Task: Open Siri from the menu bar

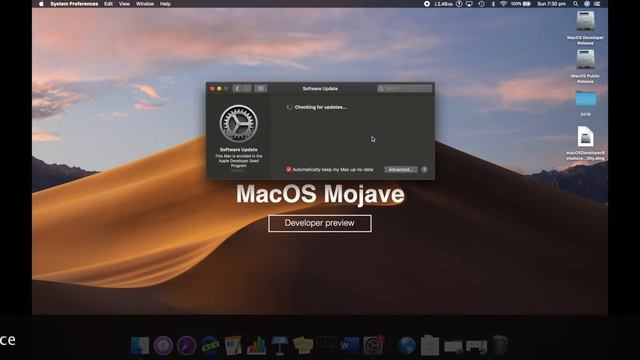Action: [x=587, y=4]
